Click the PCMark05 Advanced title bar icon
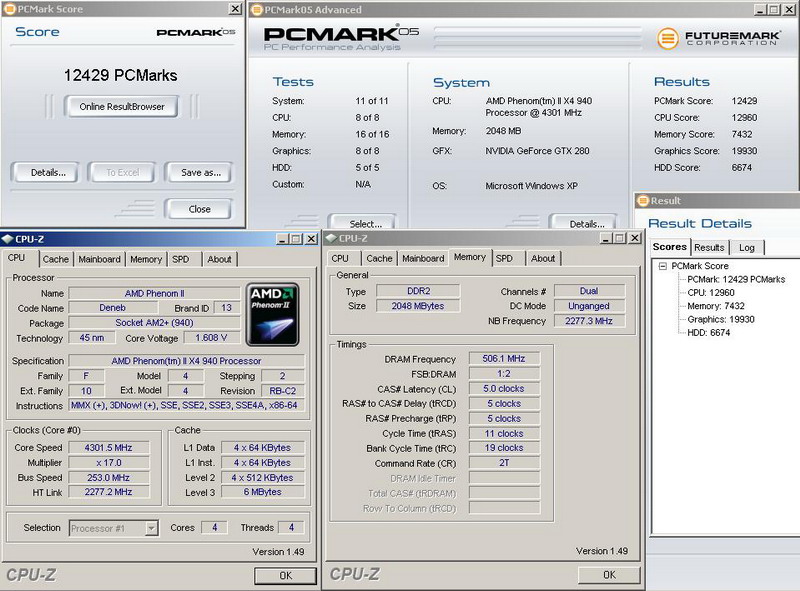This screenshot has width=800, height=591. click(x=257, y=9)
